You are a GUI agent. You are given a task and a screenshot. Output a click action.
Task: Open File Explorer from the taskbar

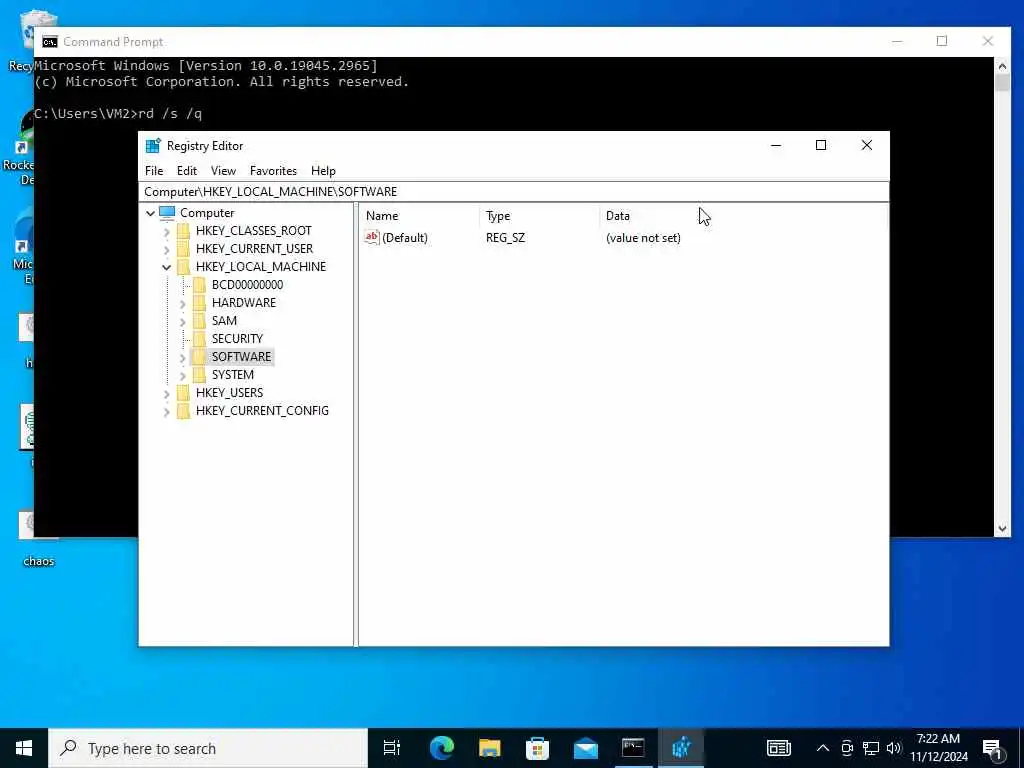490,748
